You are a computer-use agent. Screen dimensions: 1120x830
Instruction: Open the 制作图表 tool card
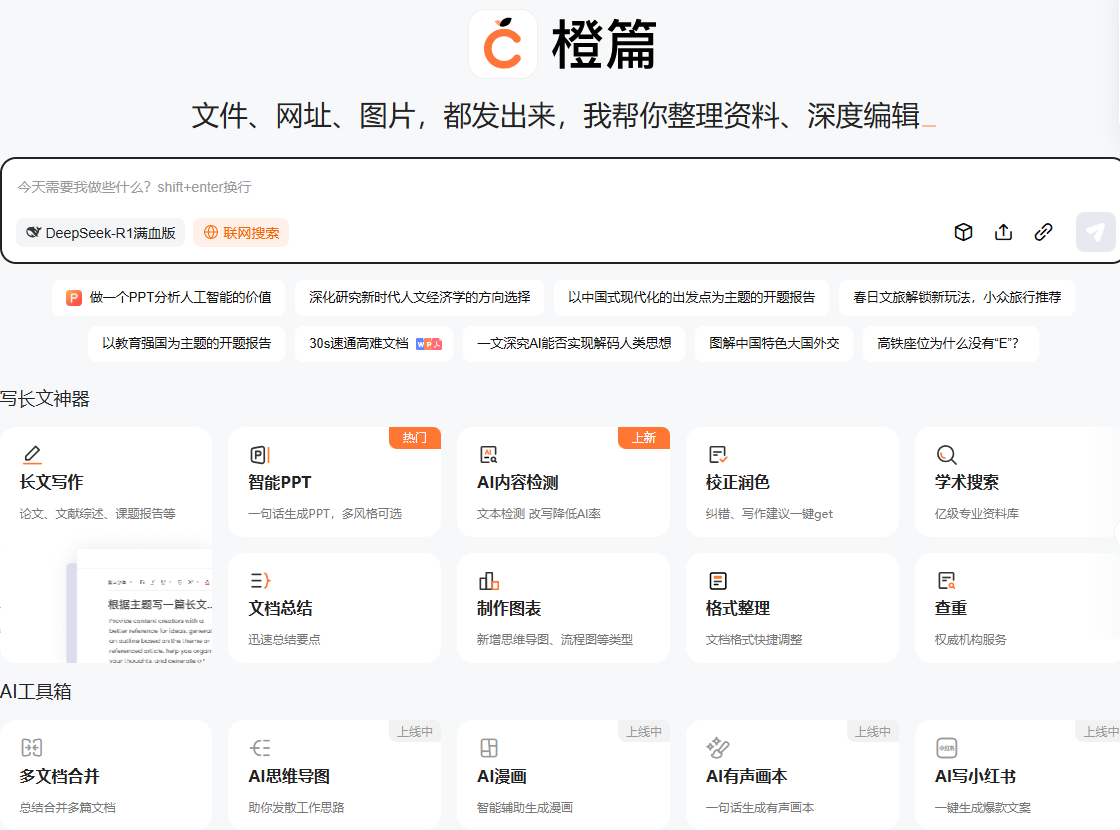(x=563, y=608)
